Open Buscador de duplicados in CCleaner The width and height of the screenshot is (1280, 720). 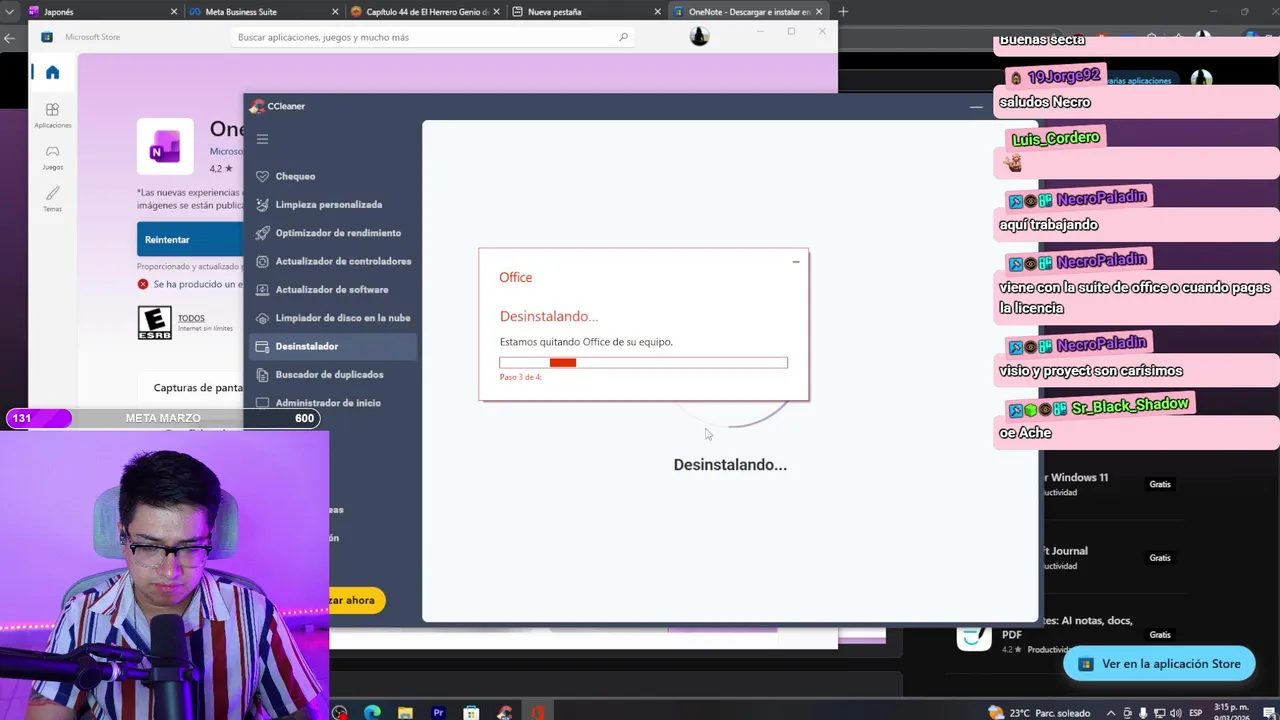click(x=332, y=374)
